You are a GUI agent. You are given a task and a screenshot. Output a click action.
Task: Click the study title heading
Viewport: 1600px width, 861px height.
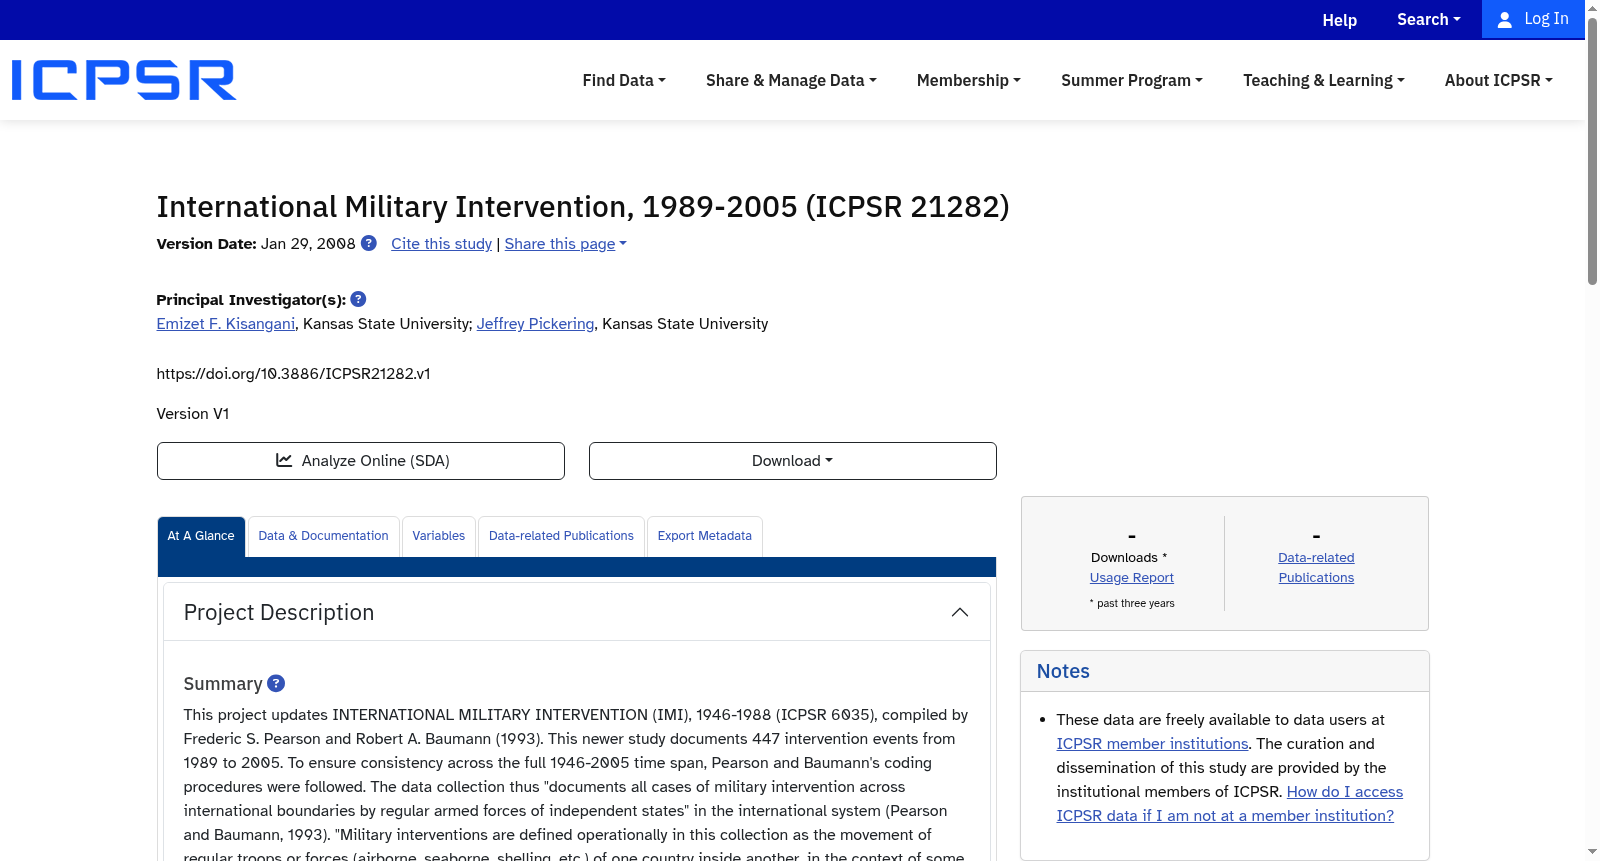[583, 206]
